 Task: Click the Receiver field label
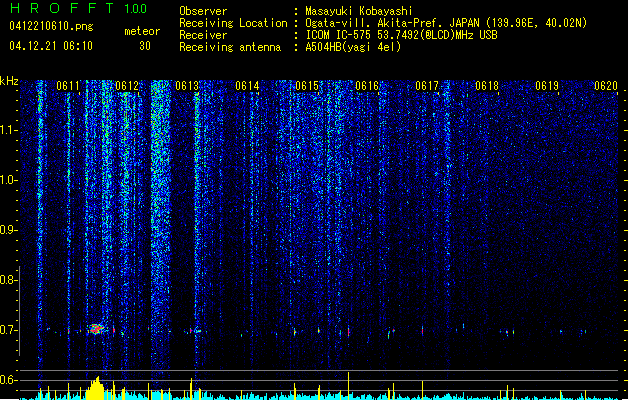click(203, 35)
